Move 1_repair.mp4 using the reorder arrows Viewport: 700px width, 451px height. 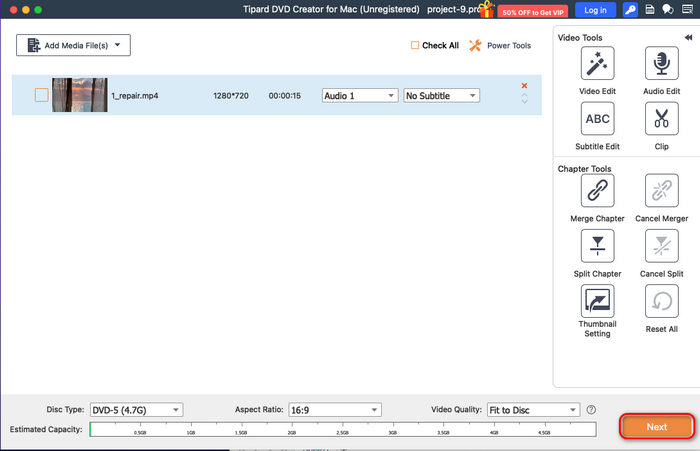(x=525, y=99)
